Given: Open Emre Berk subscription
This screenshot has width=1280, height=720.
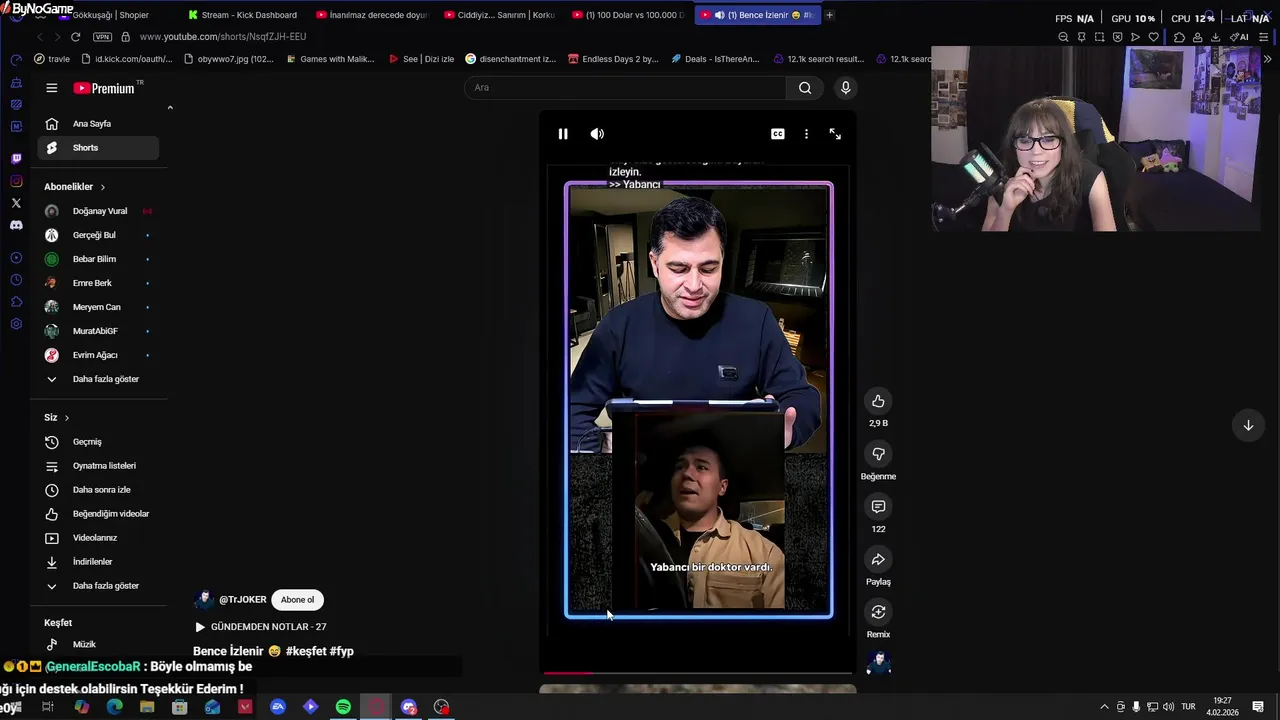Looking at the screenshot, I should click(x=98, y=283).
